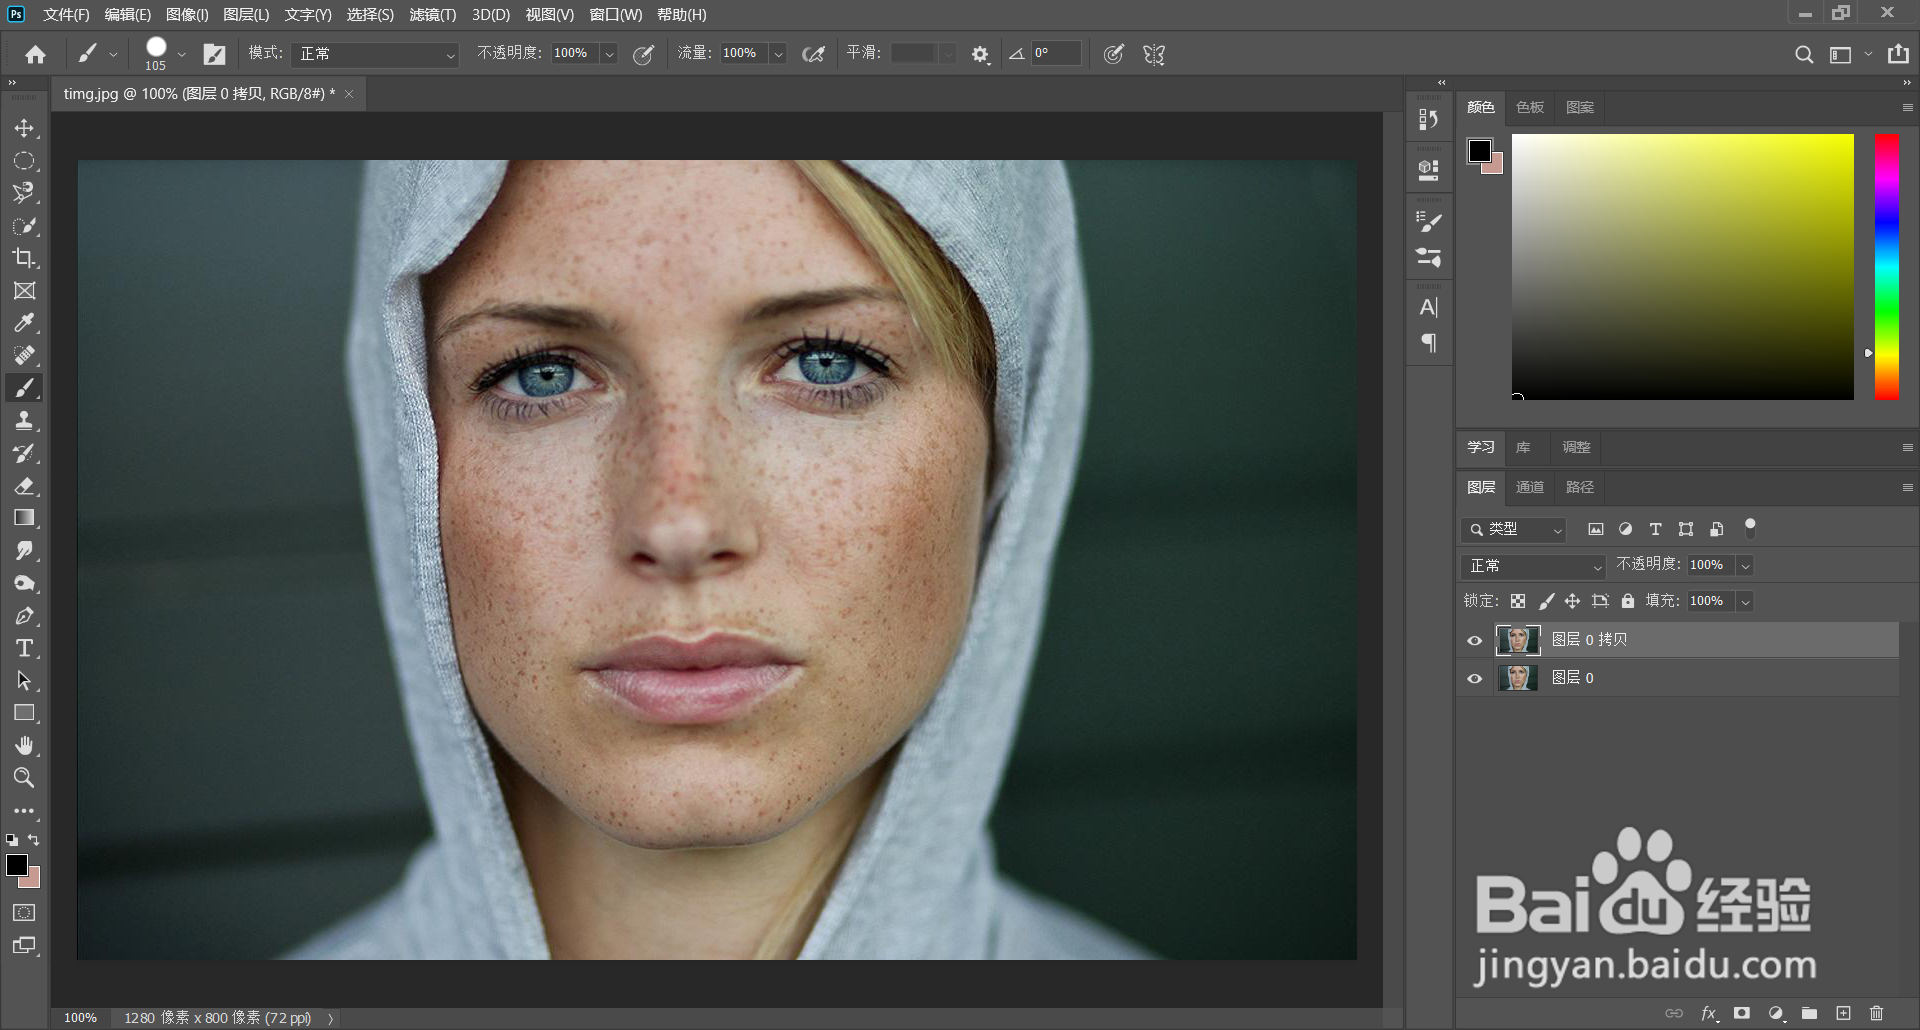Switch to the 通道 tab
1920x1030 pixels.
tap(1529, 487)
